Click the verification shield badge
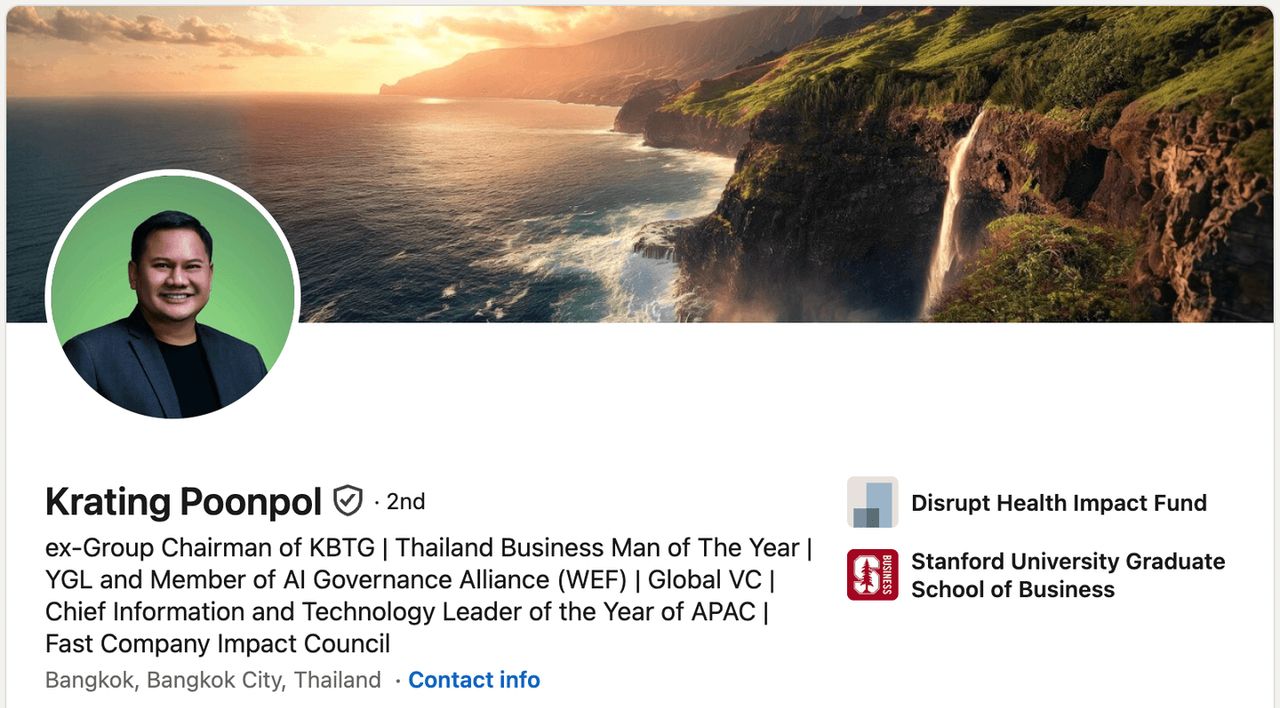Image resolution: width=1280 pixels, height=708 pixels. pyautogui.click(x=348, y=501)
